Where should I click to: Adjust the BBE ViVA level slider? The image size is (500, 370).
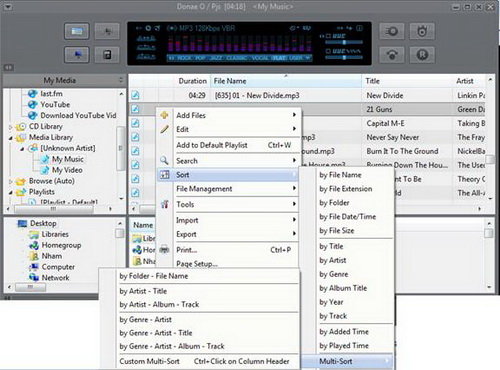(x=344, y=57)
